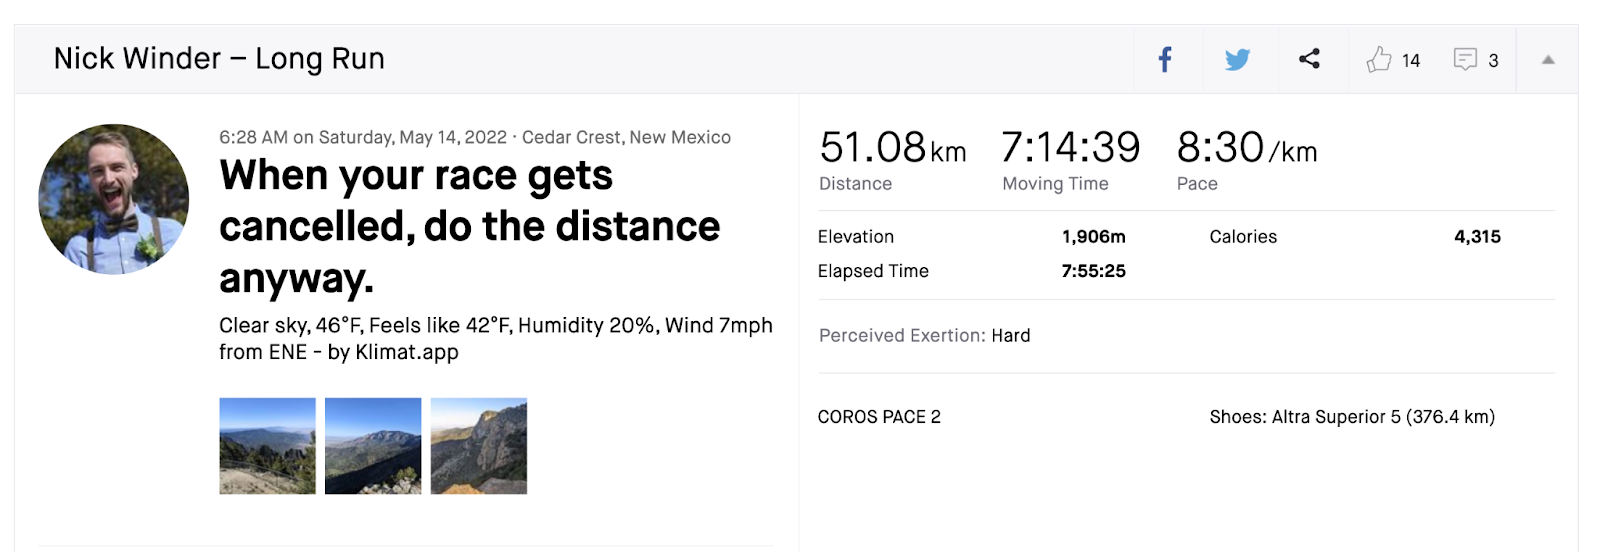Click the 7:14:39 moving time stat
The height and width of the screenshot is (552, 1600).
pyautogui.click(x=1070, y=148)
